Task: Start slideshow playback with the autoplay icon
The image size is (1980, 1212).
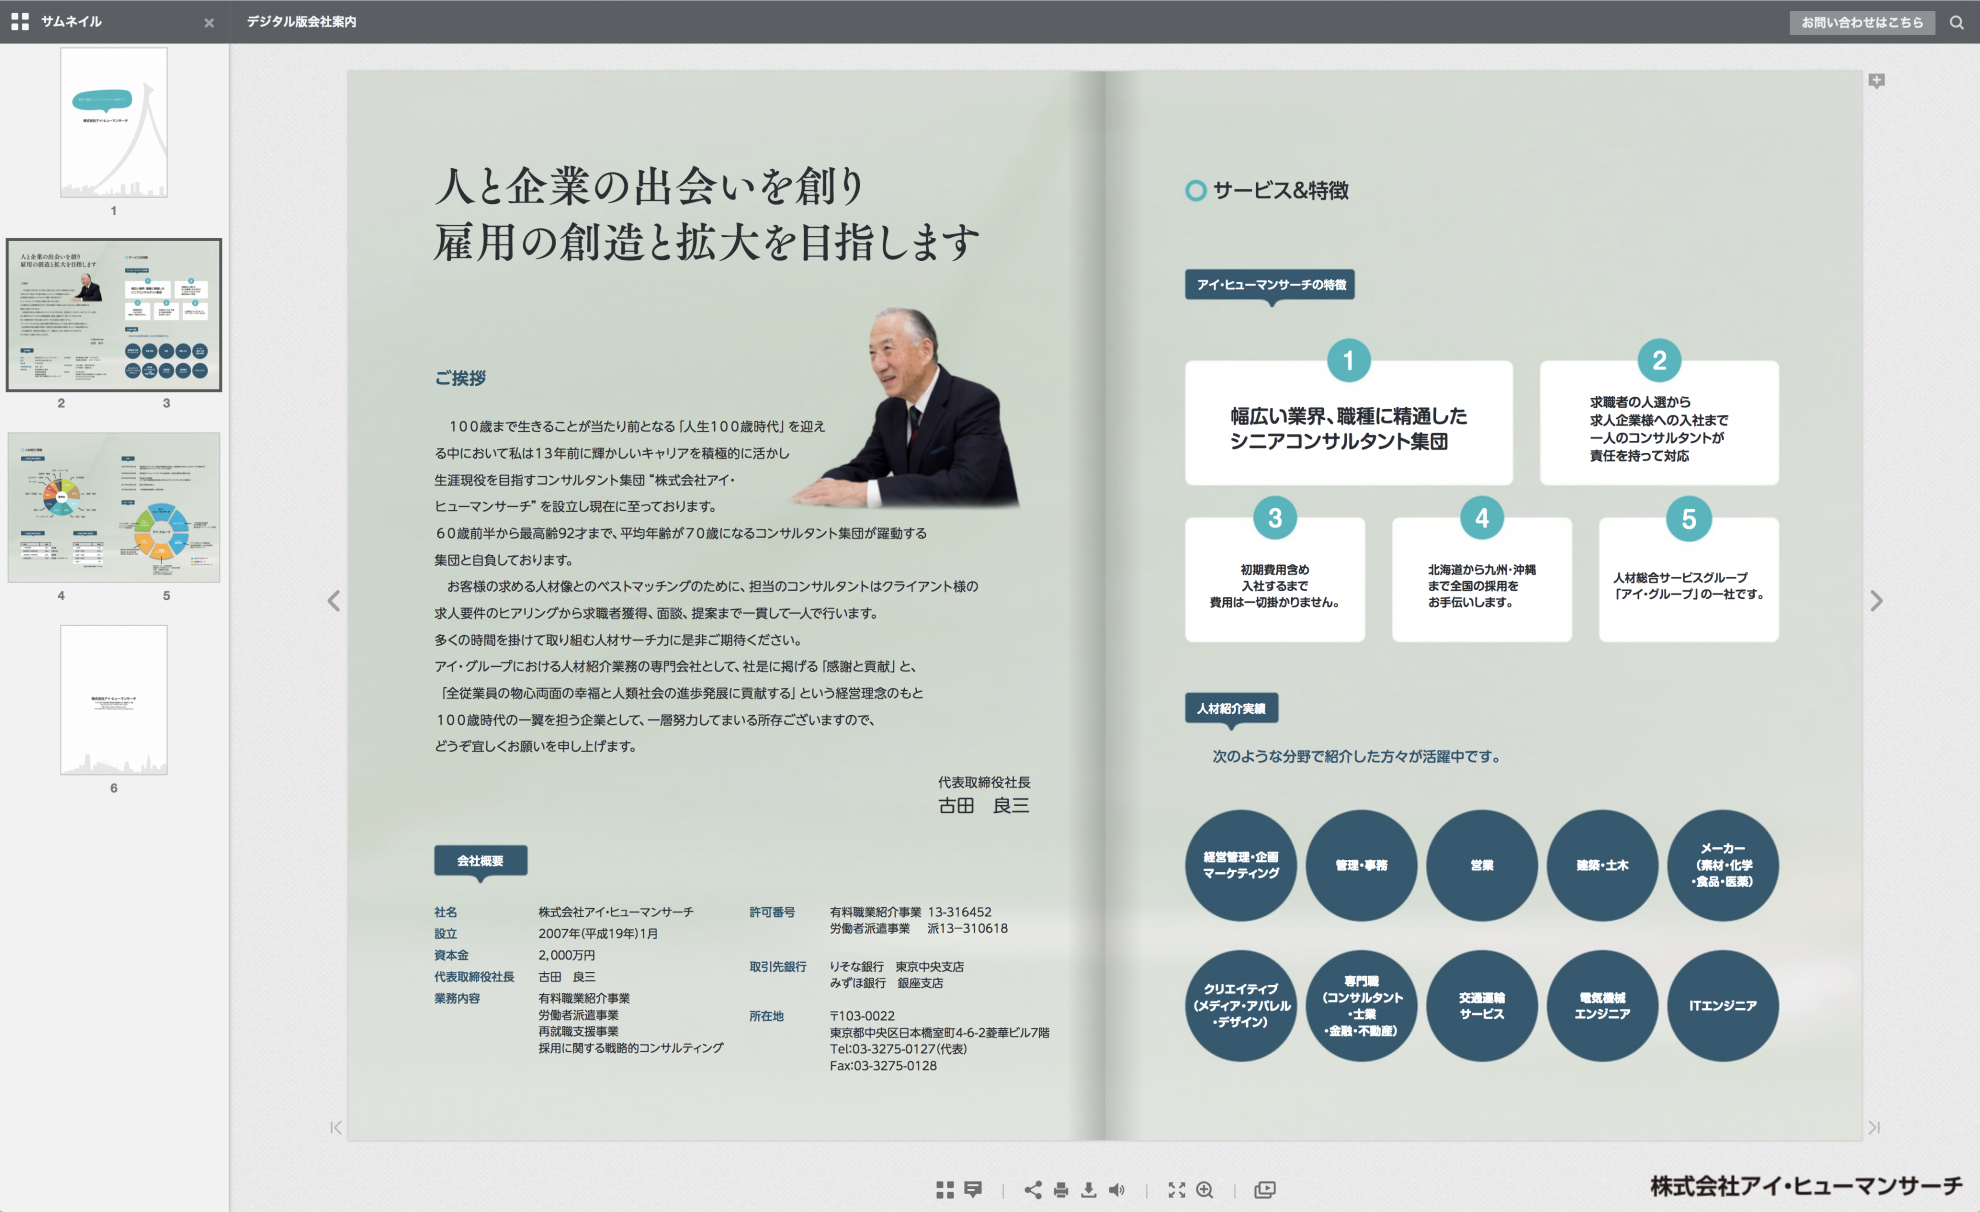Action: coord(1266,1190)
